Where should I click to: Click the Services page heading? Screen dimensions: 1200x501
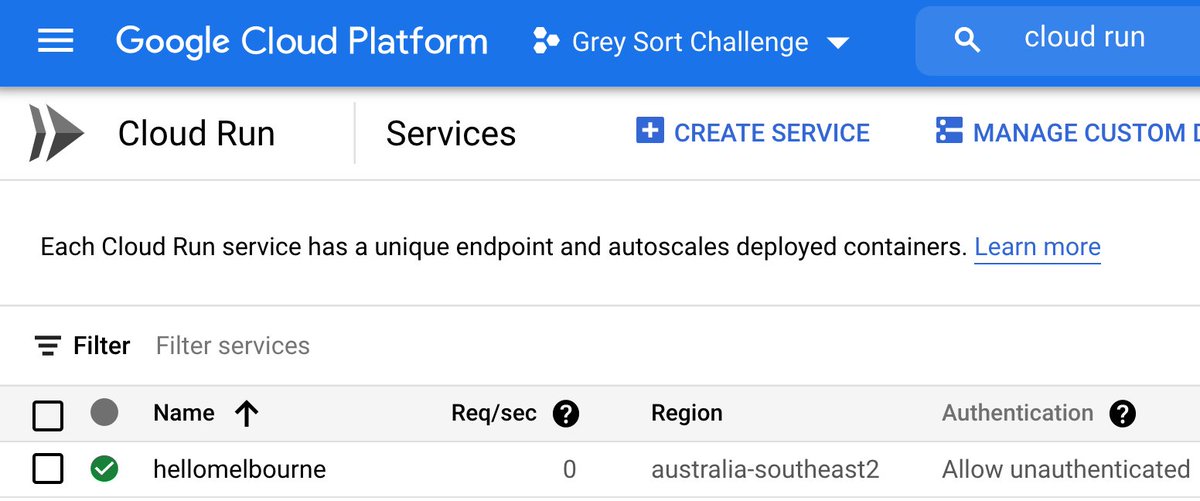(x=451, y=133)
